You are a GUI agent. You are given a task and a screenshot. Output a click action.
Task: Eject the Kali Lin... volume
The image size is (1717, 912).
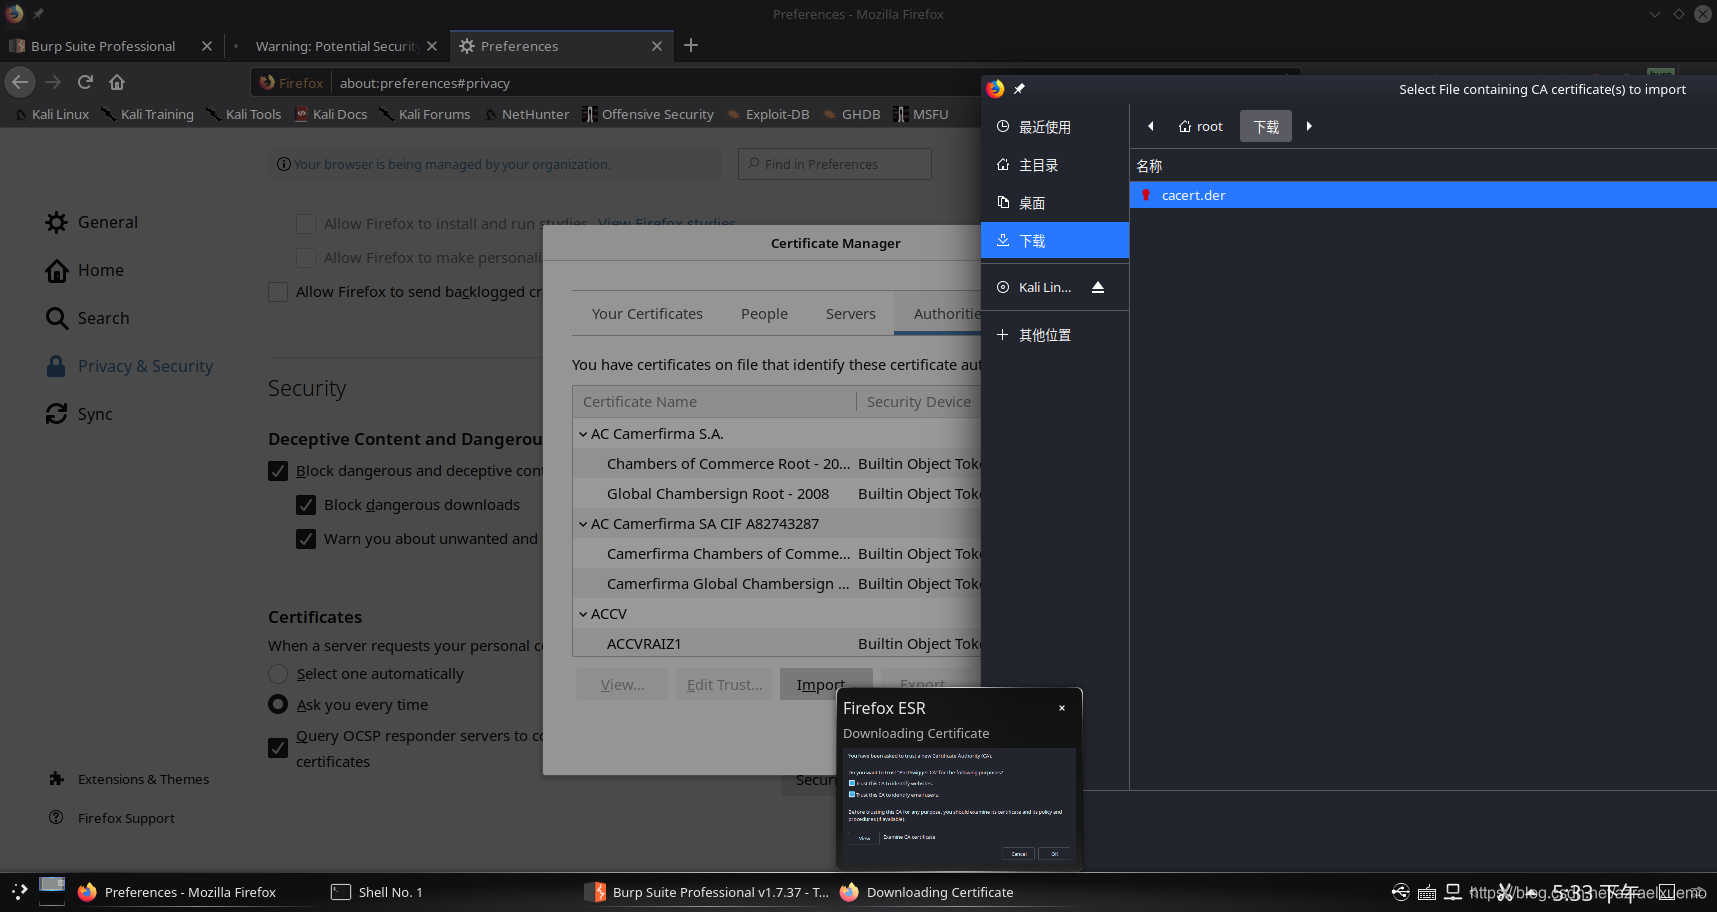(1098, 287)
